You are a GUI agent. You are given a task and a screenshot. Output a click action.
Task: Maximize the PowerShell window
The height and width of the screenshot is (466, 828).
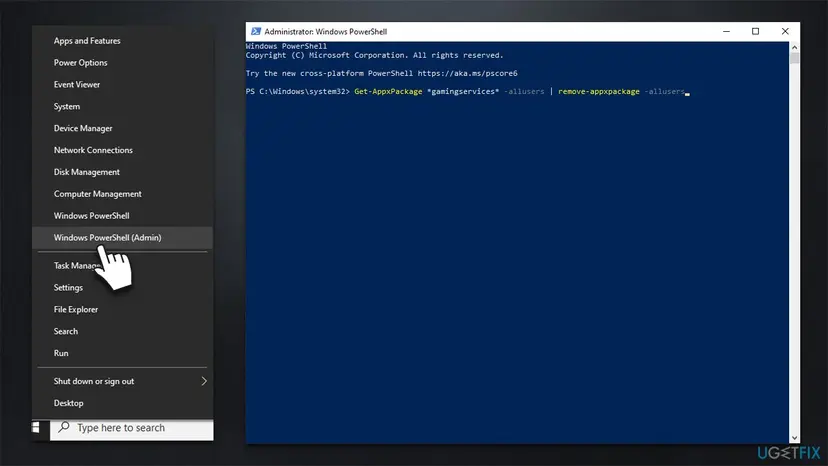pyautogui.click(x=756, y=31)
